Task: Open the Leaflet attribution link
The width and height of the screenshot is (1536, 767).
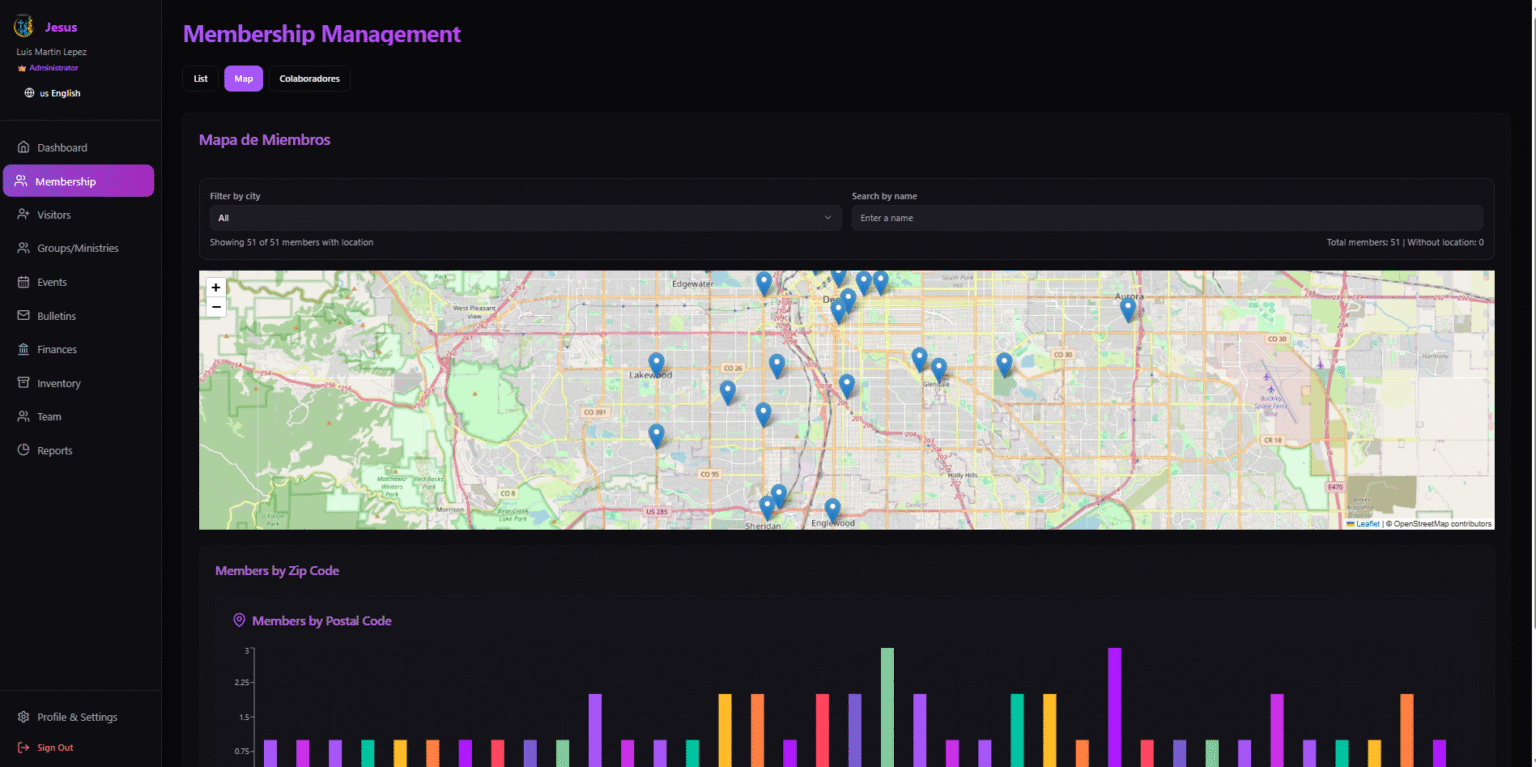Action: pos(1367,524)
